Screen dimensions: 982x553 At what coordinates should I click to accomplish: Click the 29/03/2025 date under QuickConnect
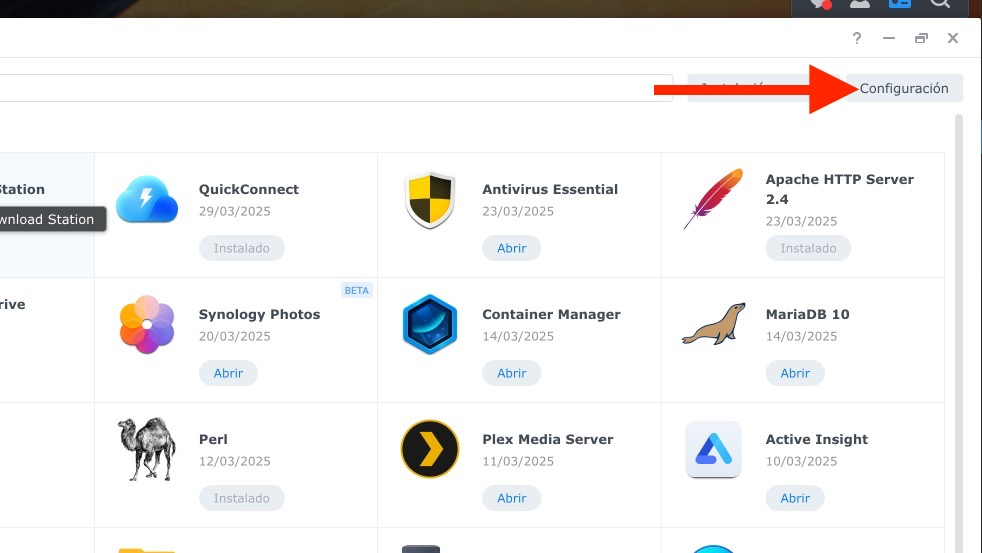tap(235, 211)
